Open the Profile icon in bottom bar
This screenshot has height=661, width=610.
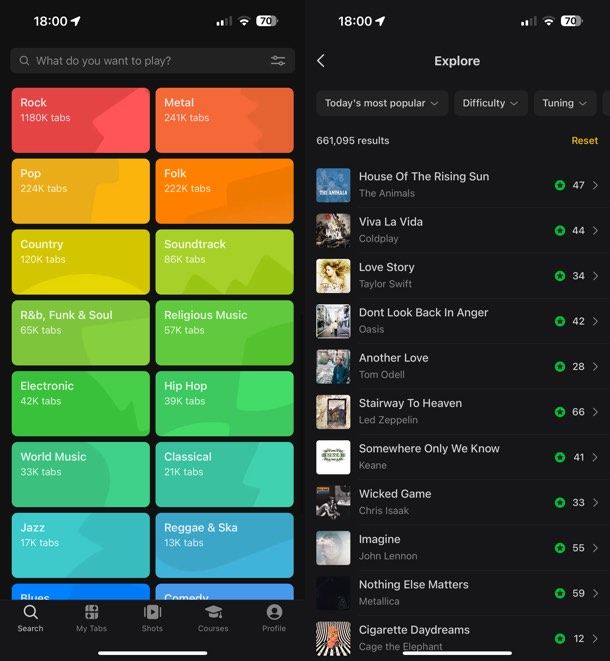click(x=274, y=612)
